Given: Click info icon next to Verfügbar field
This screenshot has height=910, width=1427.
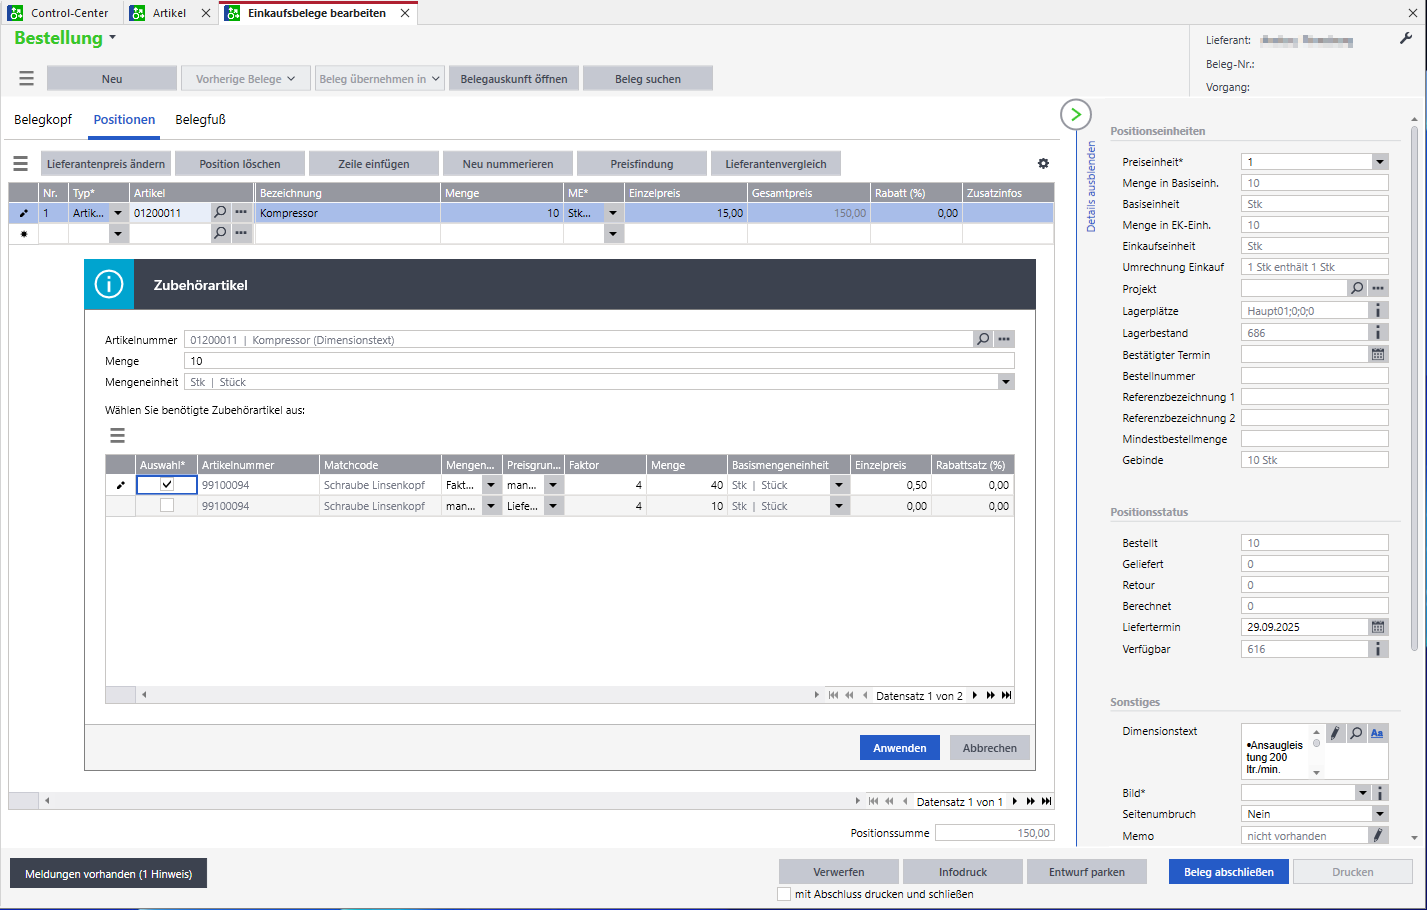Looking at the screenshot, I should click(1378, 649).
